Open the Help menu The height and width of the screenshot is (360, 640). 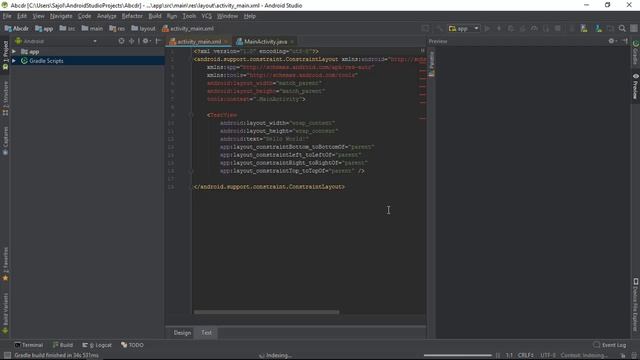(x=249, y=16)
